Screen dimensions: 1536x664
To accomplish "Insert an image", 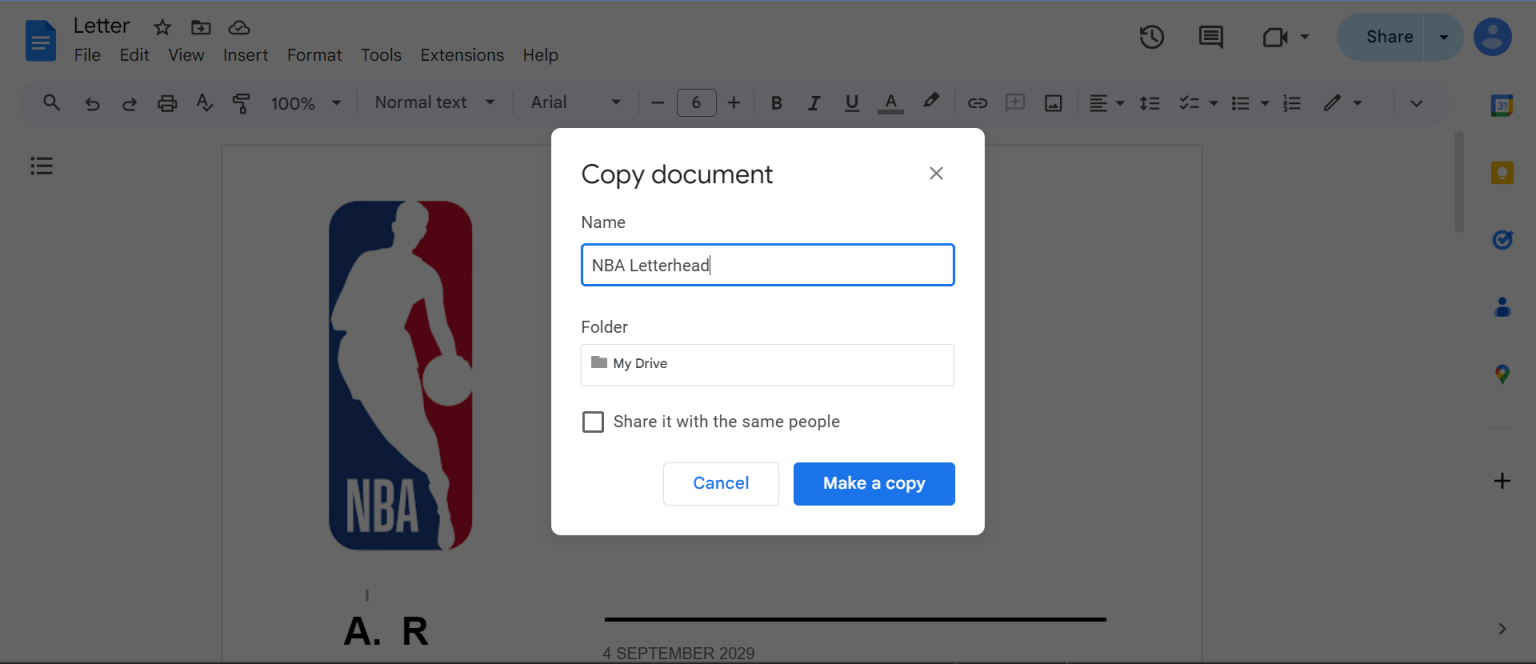I will (x=1053, y=102).
